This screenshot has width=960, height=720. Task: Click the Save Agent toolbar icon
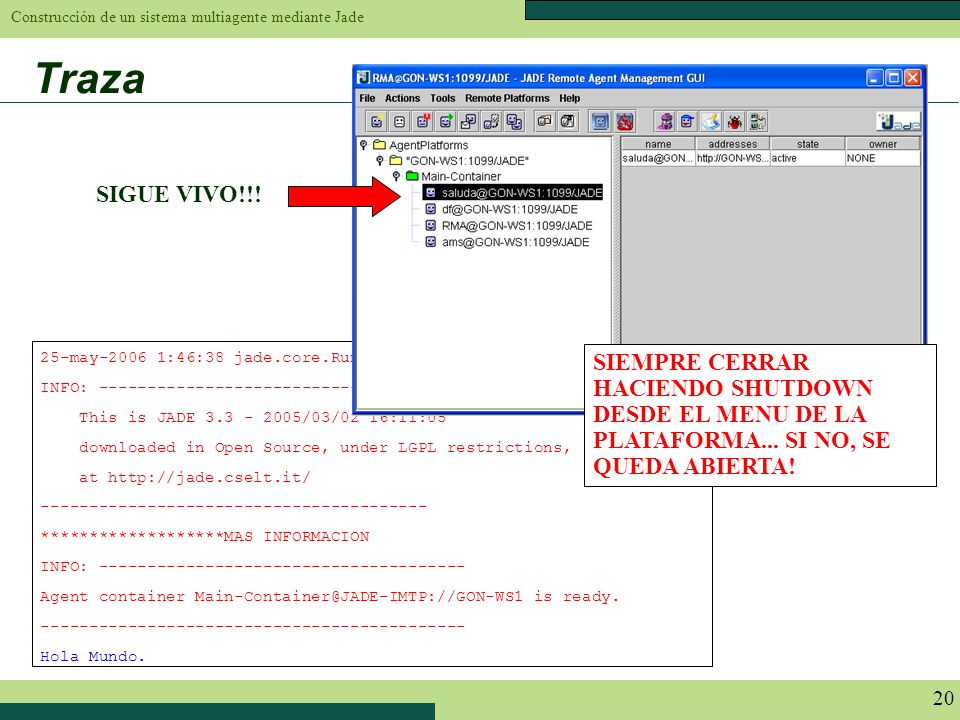pyautogui.click(x=568, y=121)
